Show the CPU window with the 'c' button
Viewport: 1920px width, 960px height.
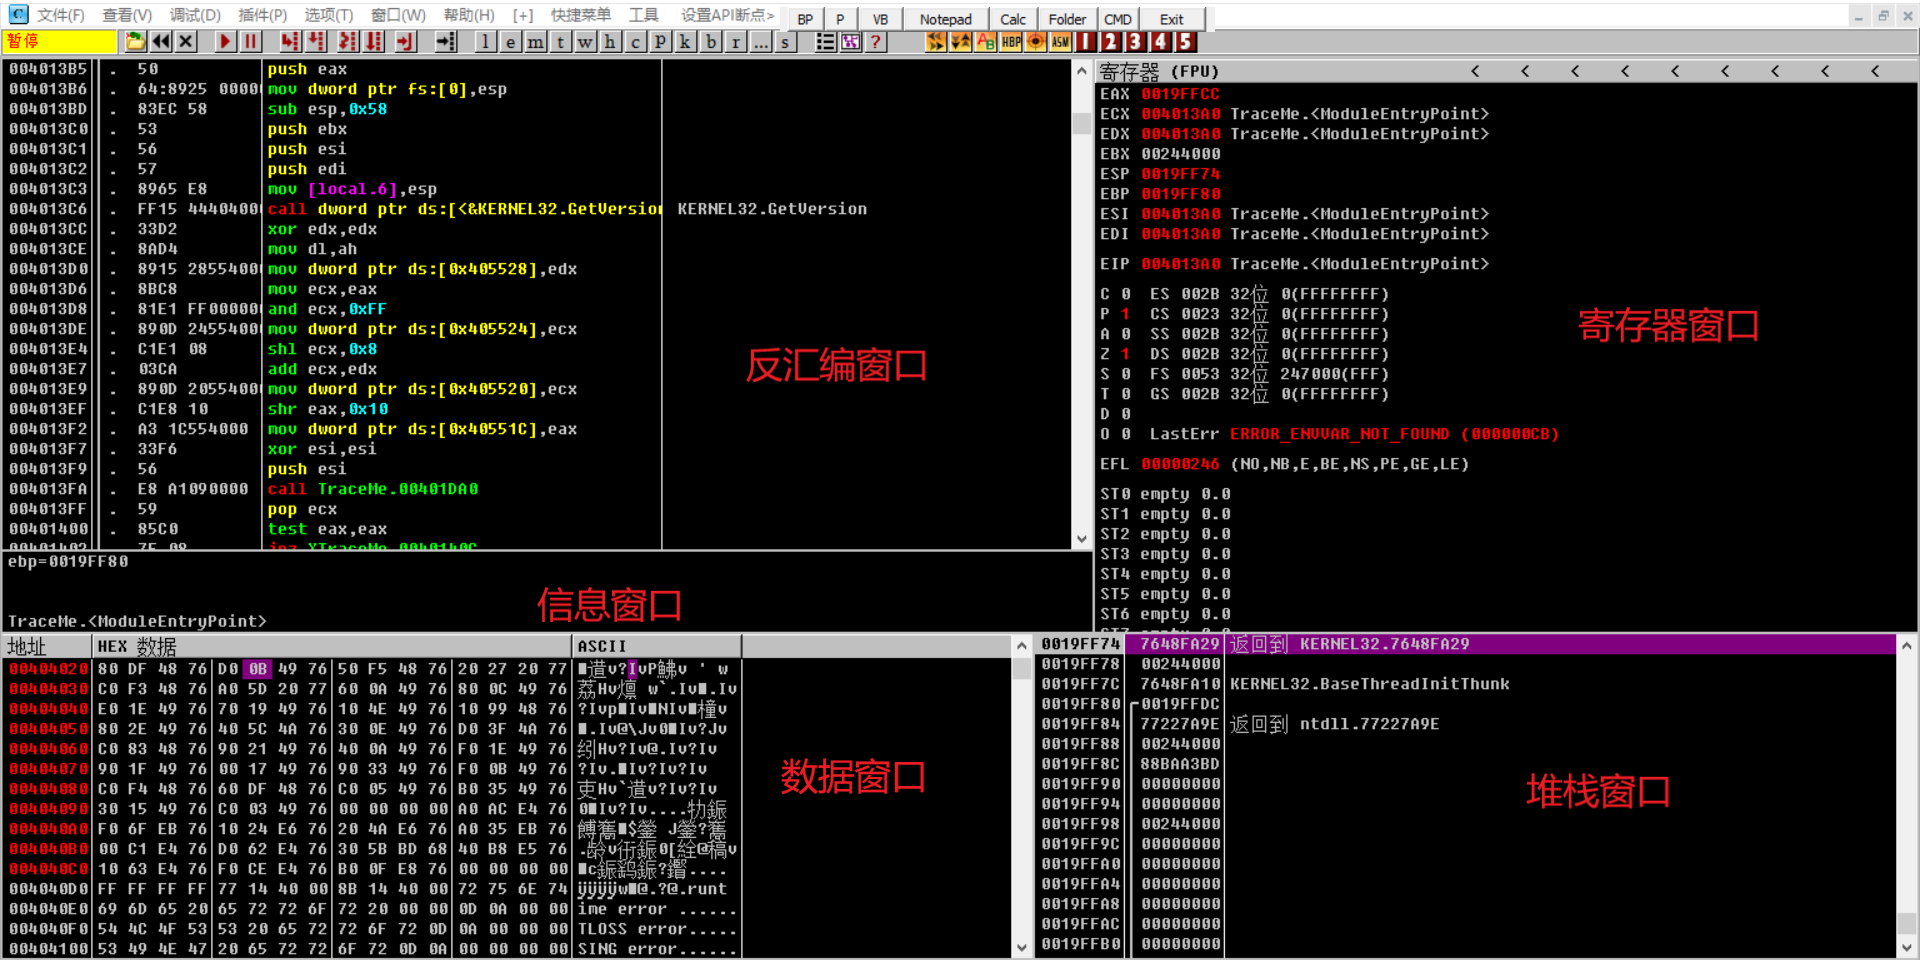point(636,41)
